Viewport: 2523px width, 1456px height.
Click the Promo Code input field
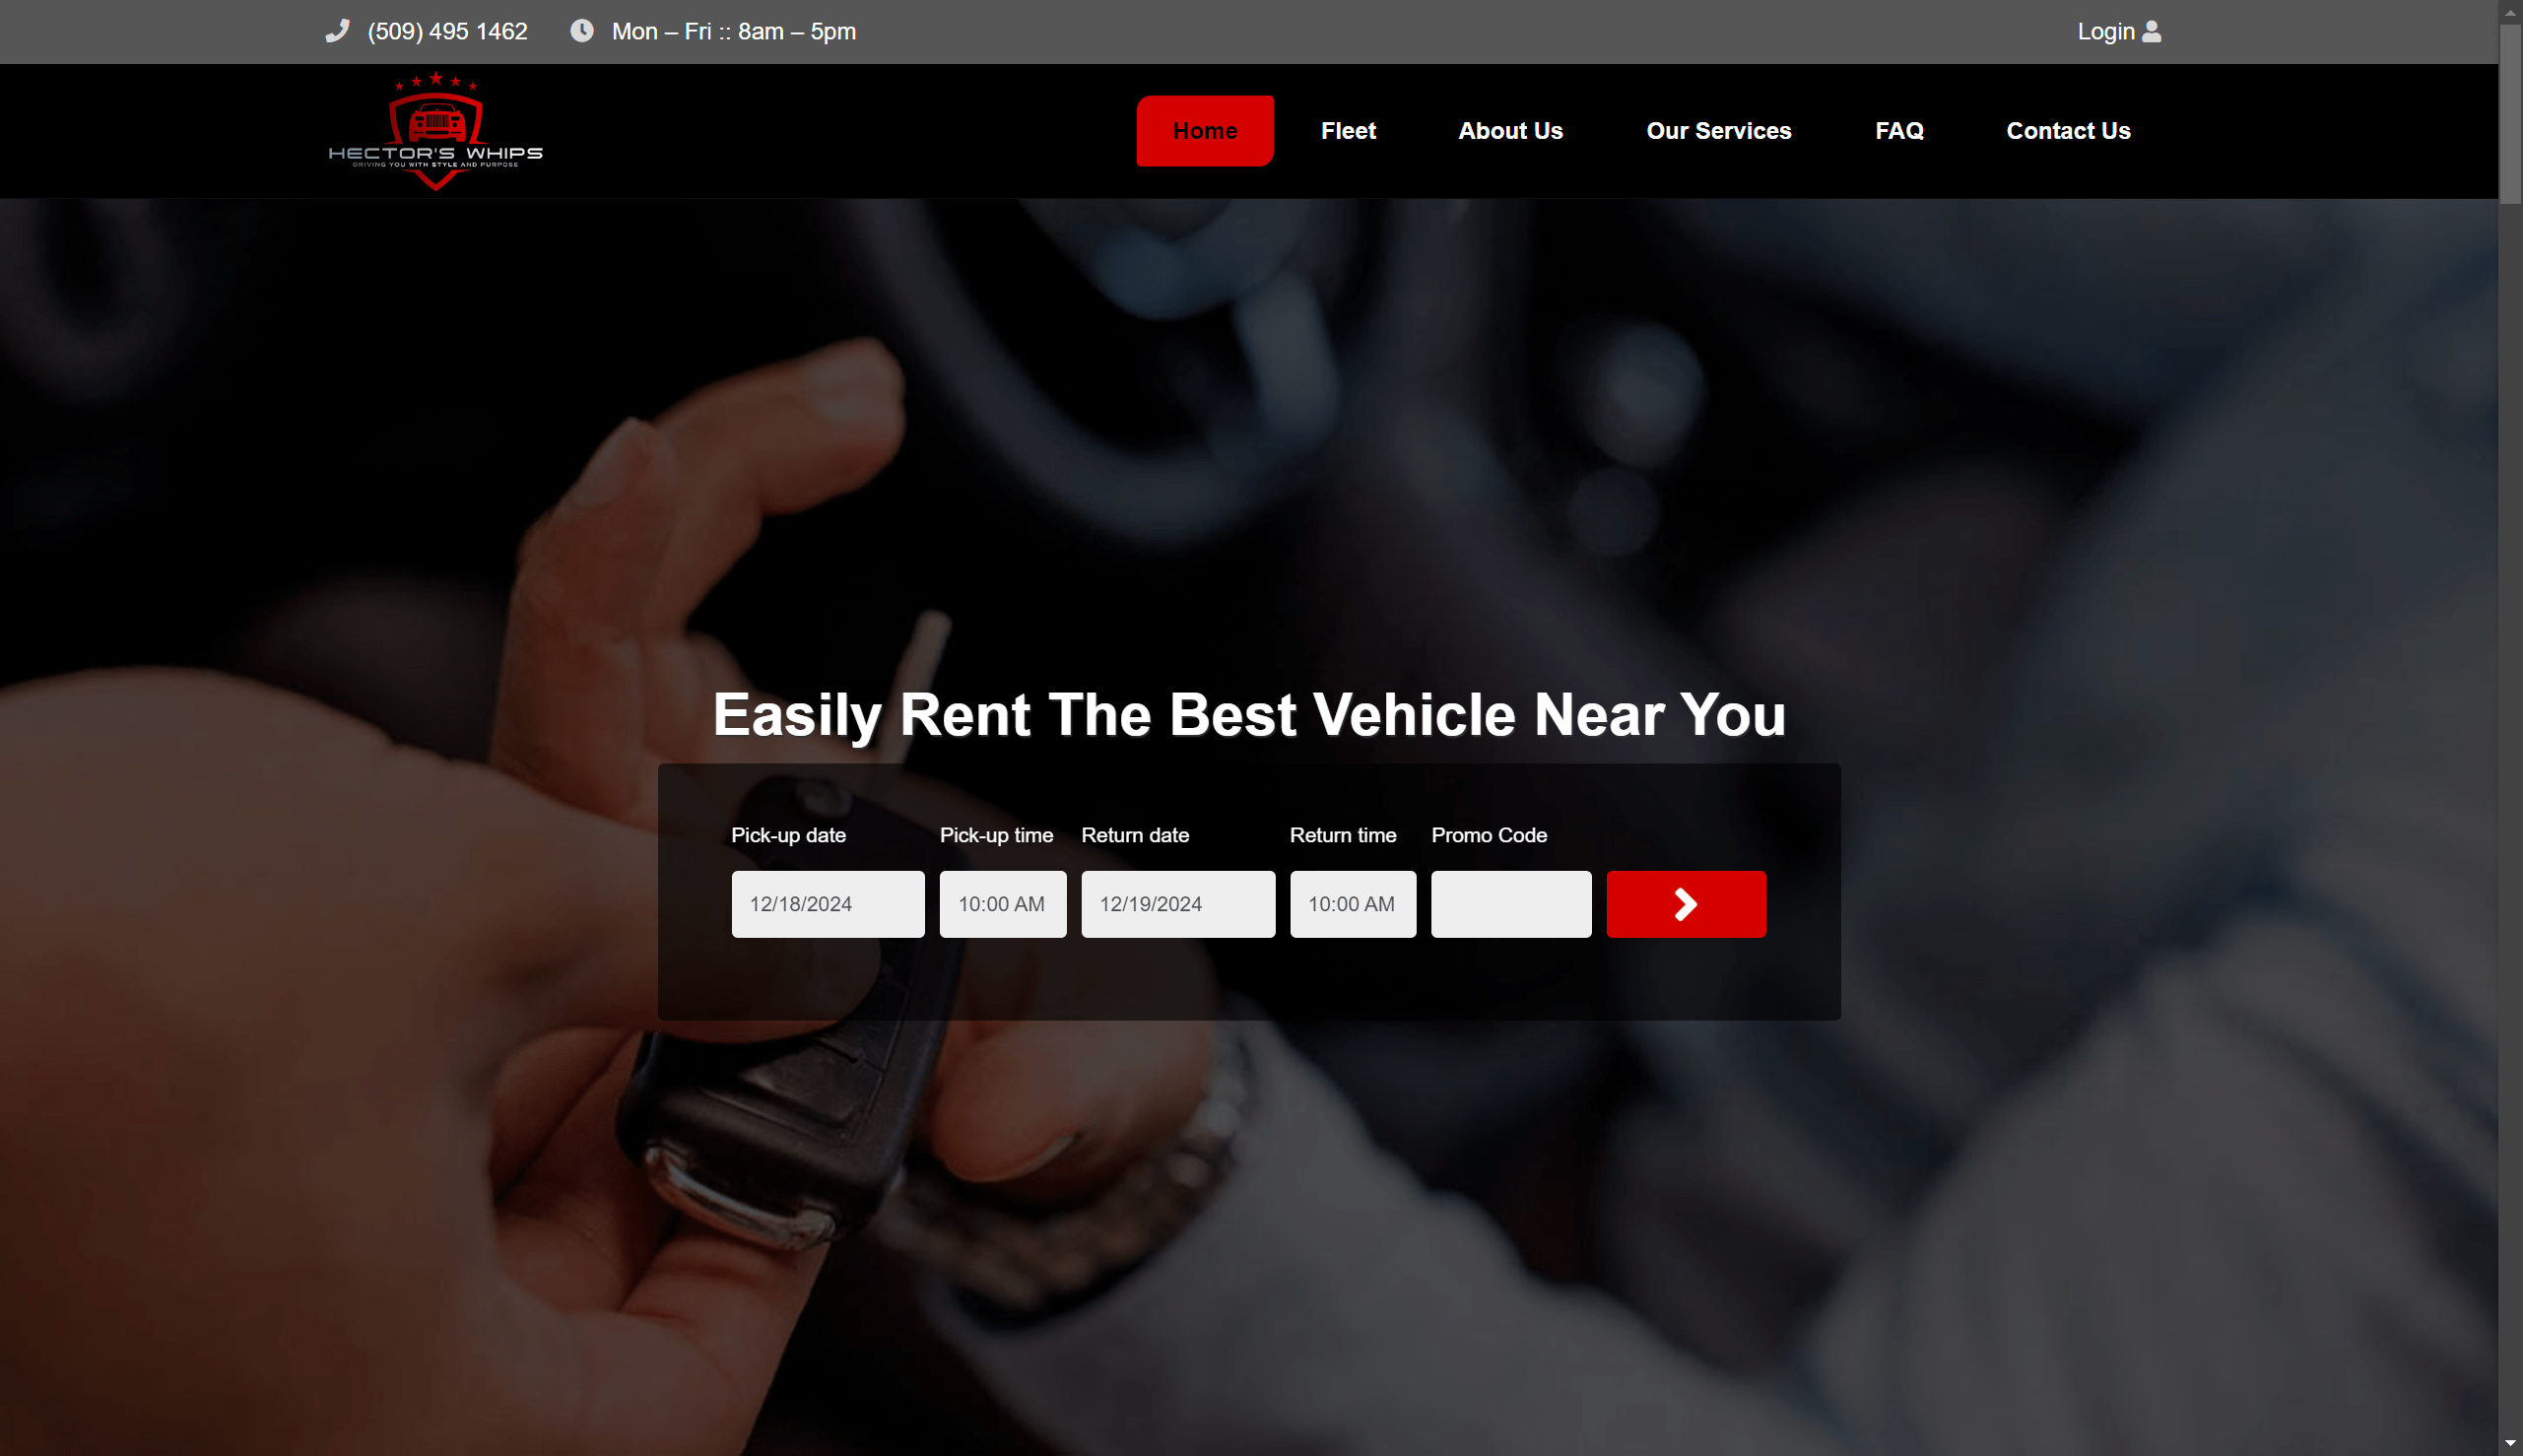(x=1511, y=903)
